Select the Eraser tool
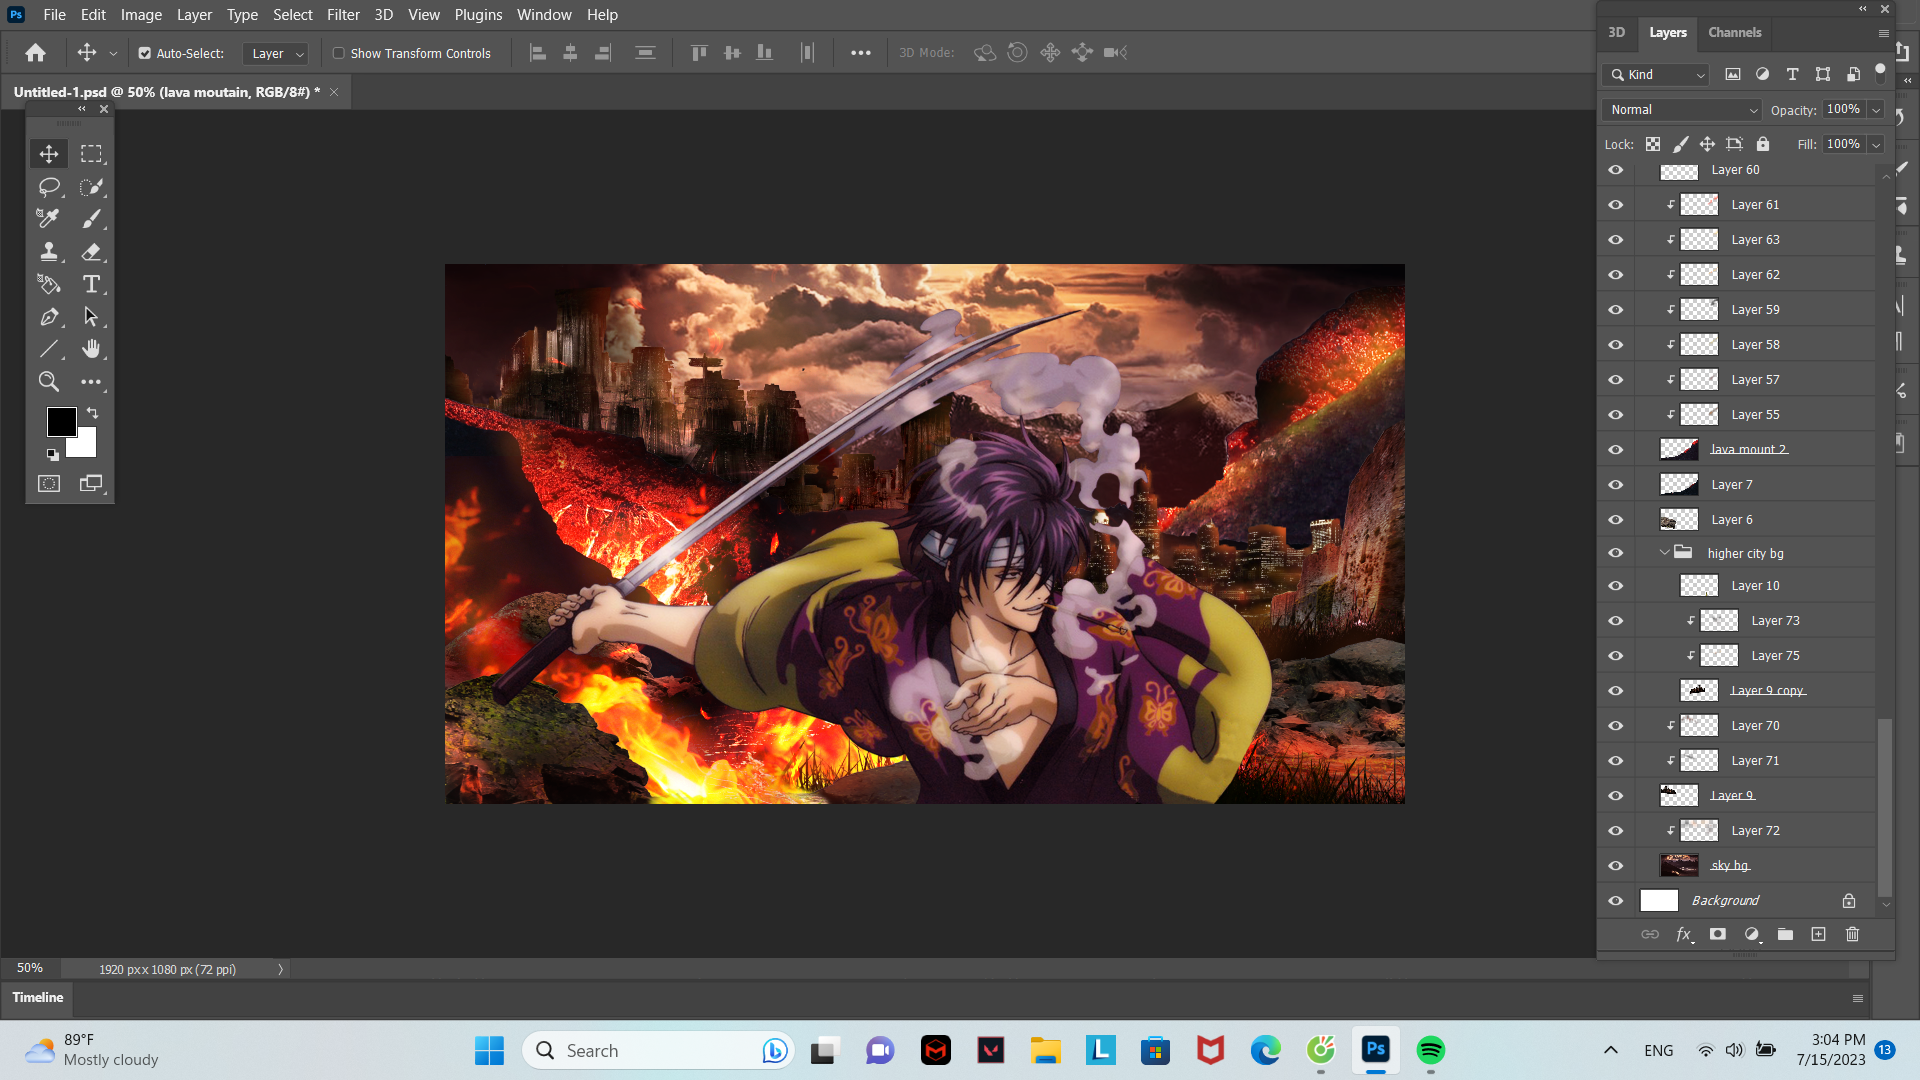Viewport: 1920px width, 1080px height. pos(91,251)
